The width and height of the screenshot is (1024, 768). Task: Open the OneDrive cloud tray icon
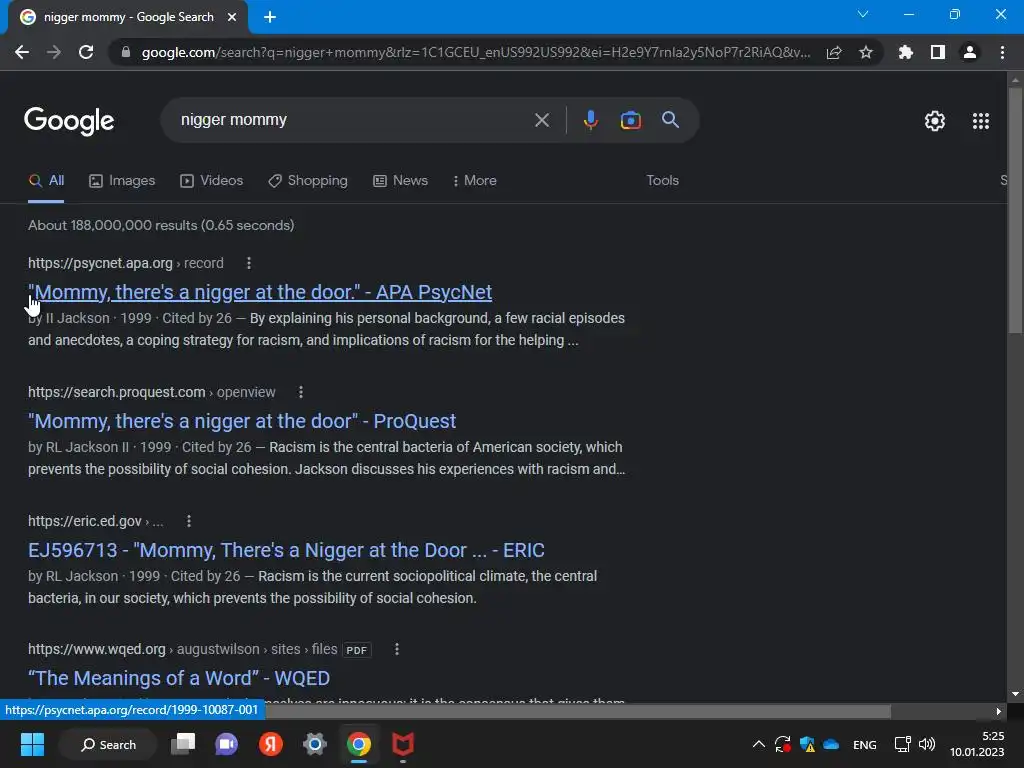point(831,744)
